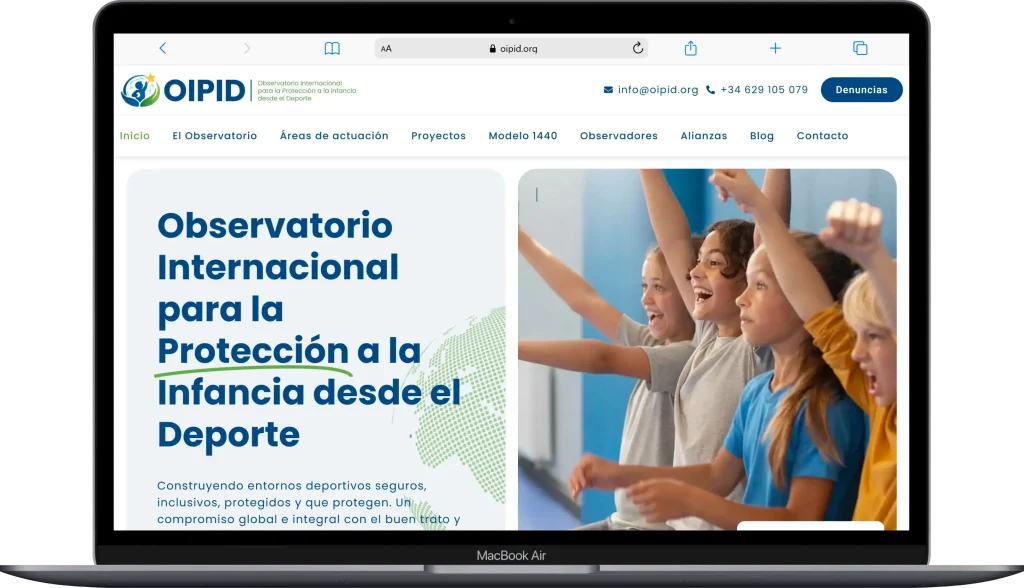Expand the El Observatorio menu
This screenshot has height=588, width=1024.
(x=214, y=136)
